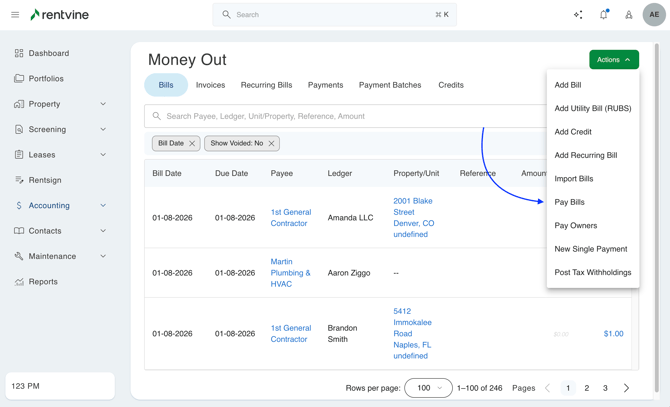Select Pay Bills from Actions menu
This screenshot has height=407, width=670.
[569, 202]
